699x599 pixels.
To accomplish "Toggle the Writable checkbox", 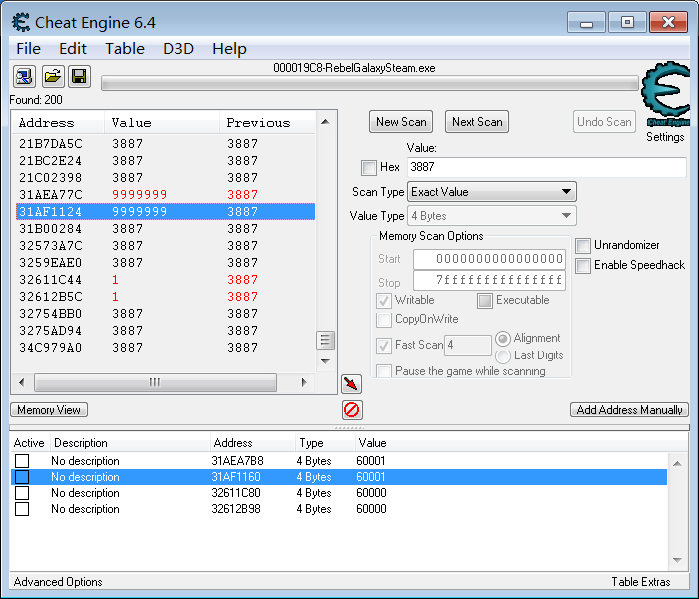I will [x=384, y=300].
